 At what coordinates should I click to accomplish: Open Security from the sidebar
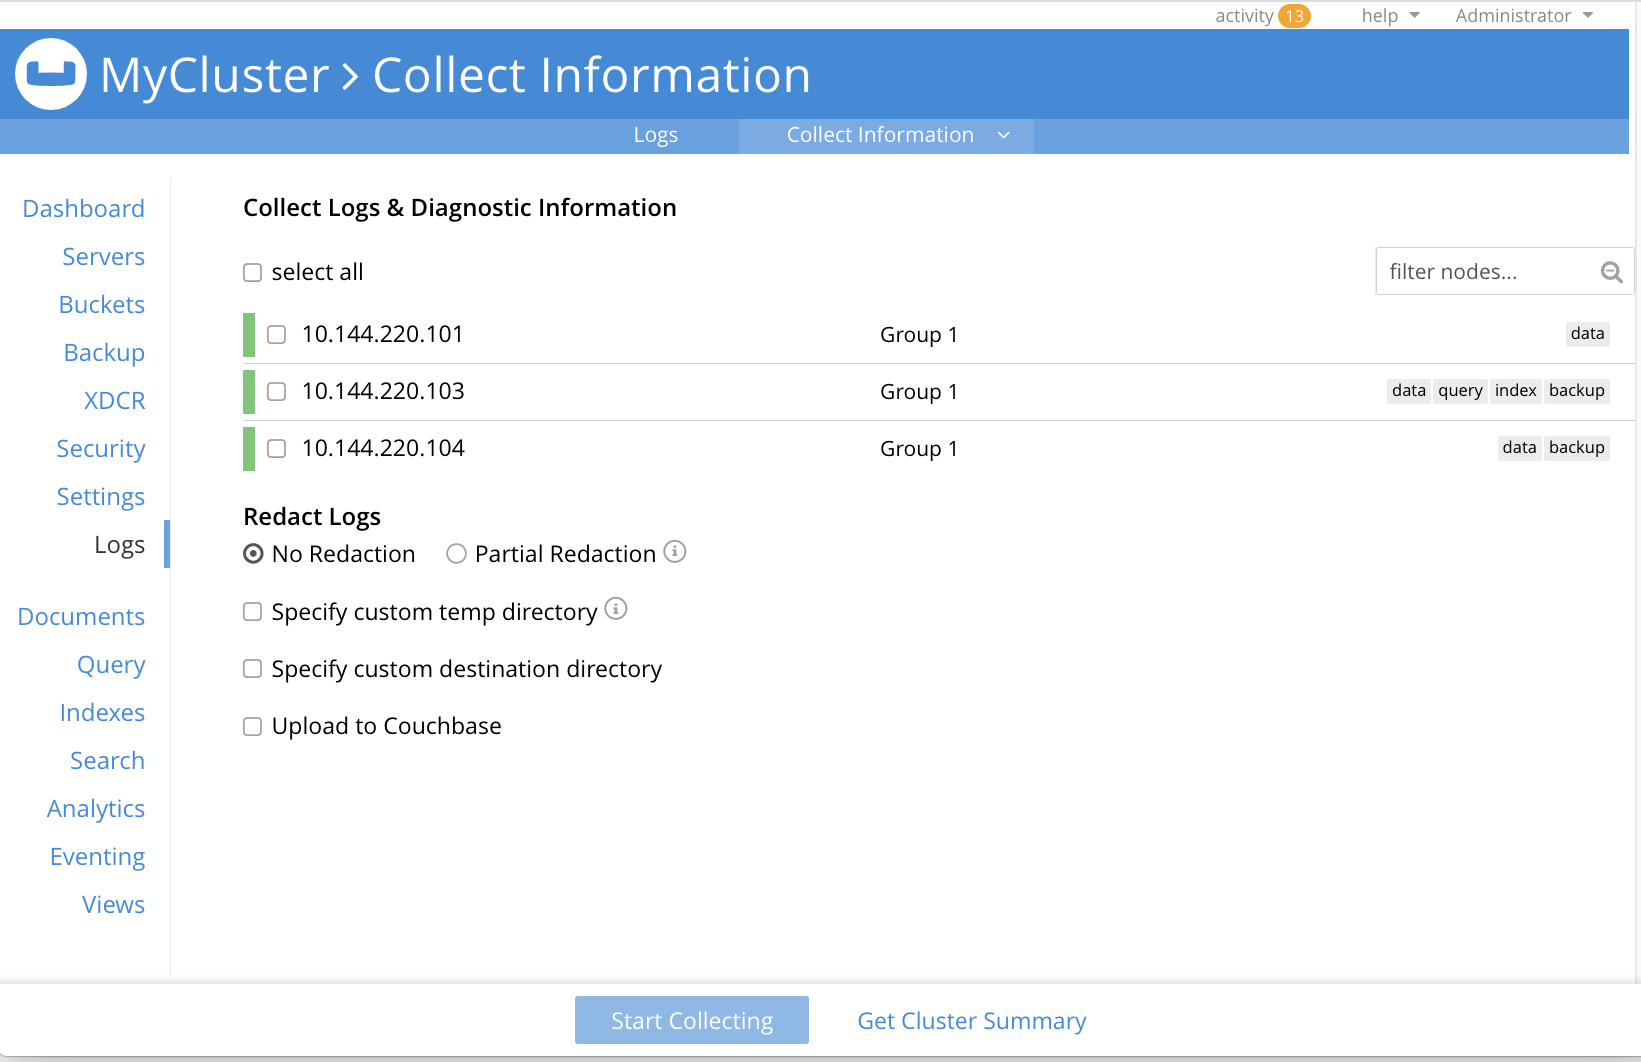tap(100, 448)
